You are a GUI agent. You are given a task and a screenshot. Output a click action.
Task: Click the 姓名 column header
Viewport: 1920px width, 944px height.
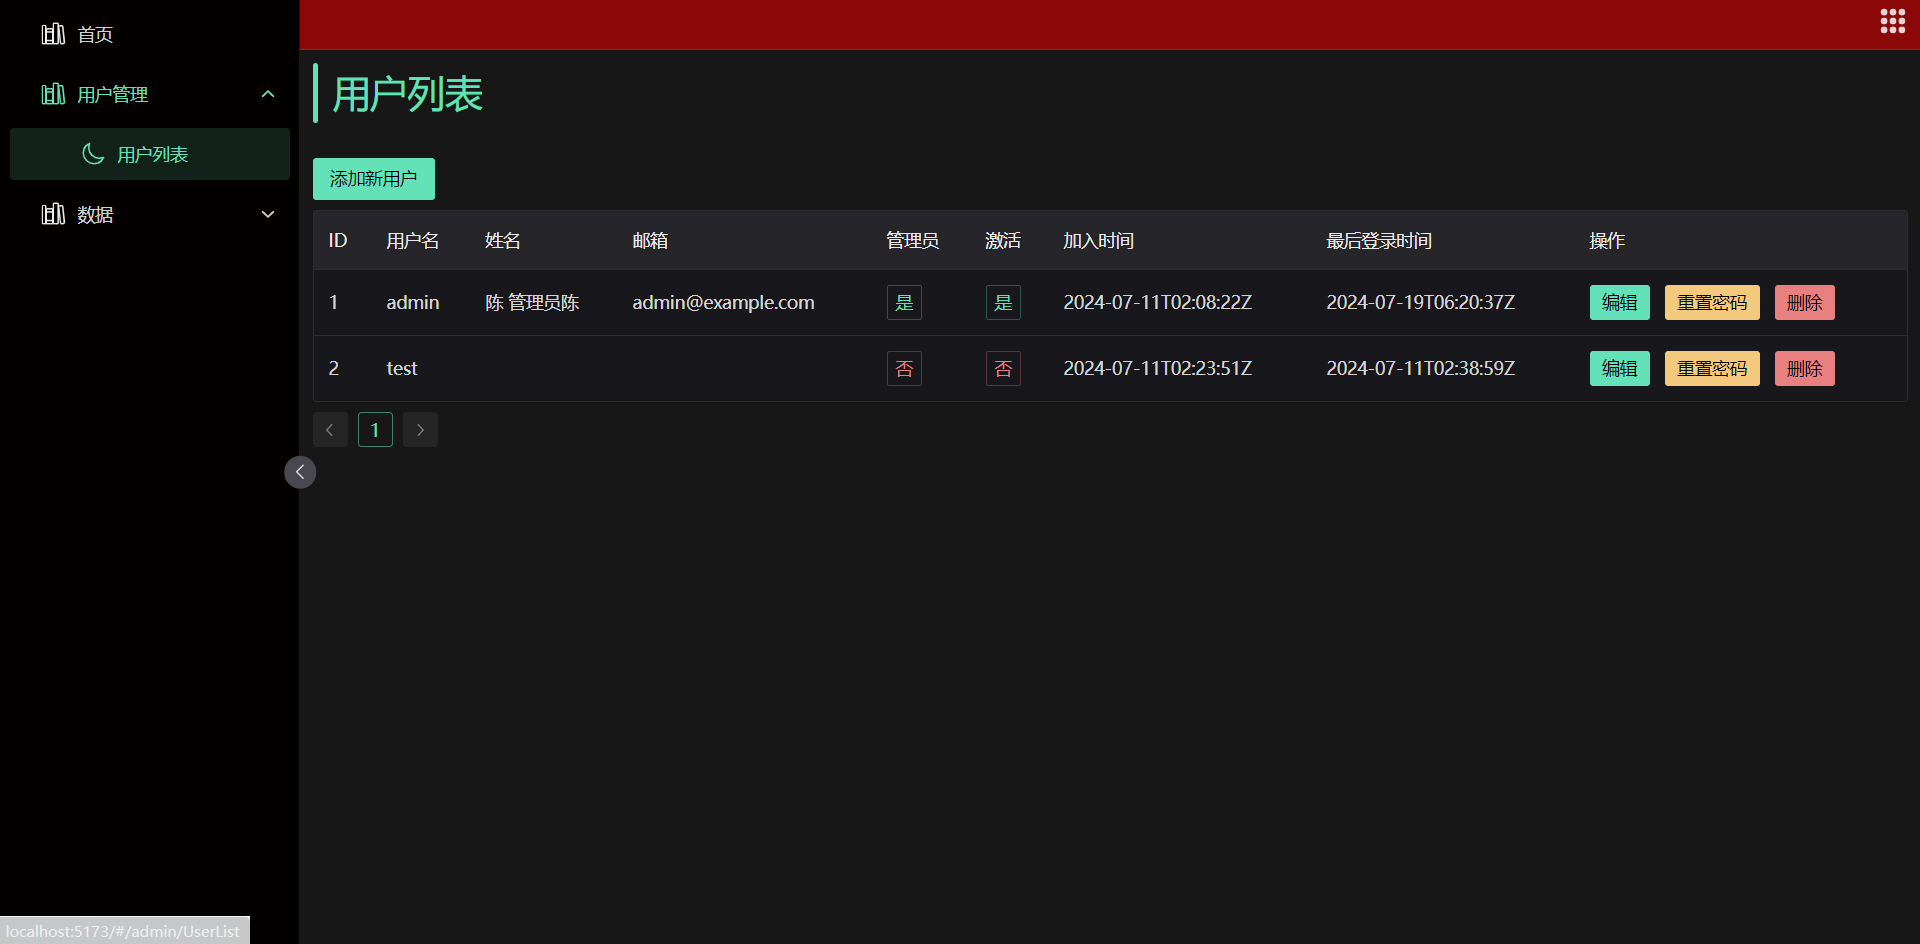tap(503, 240)
